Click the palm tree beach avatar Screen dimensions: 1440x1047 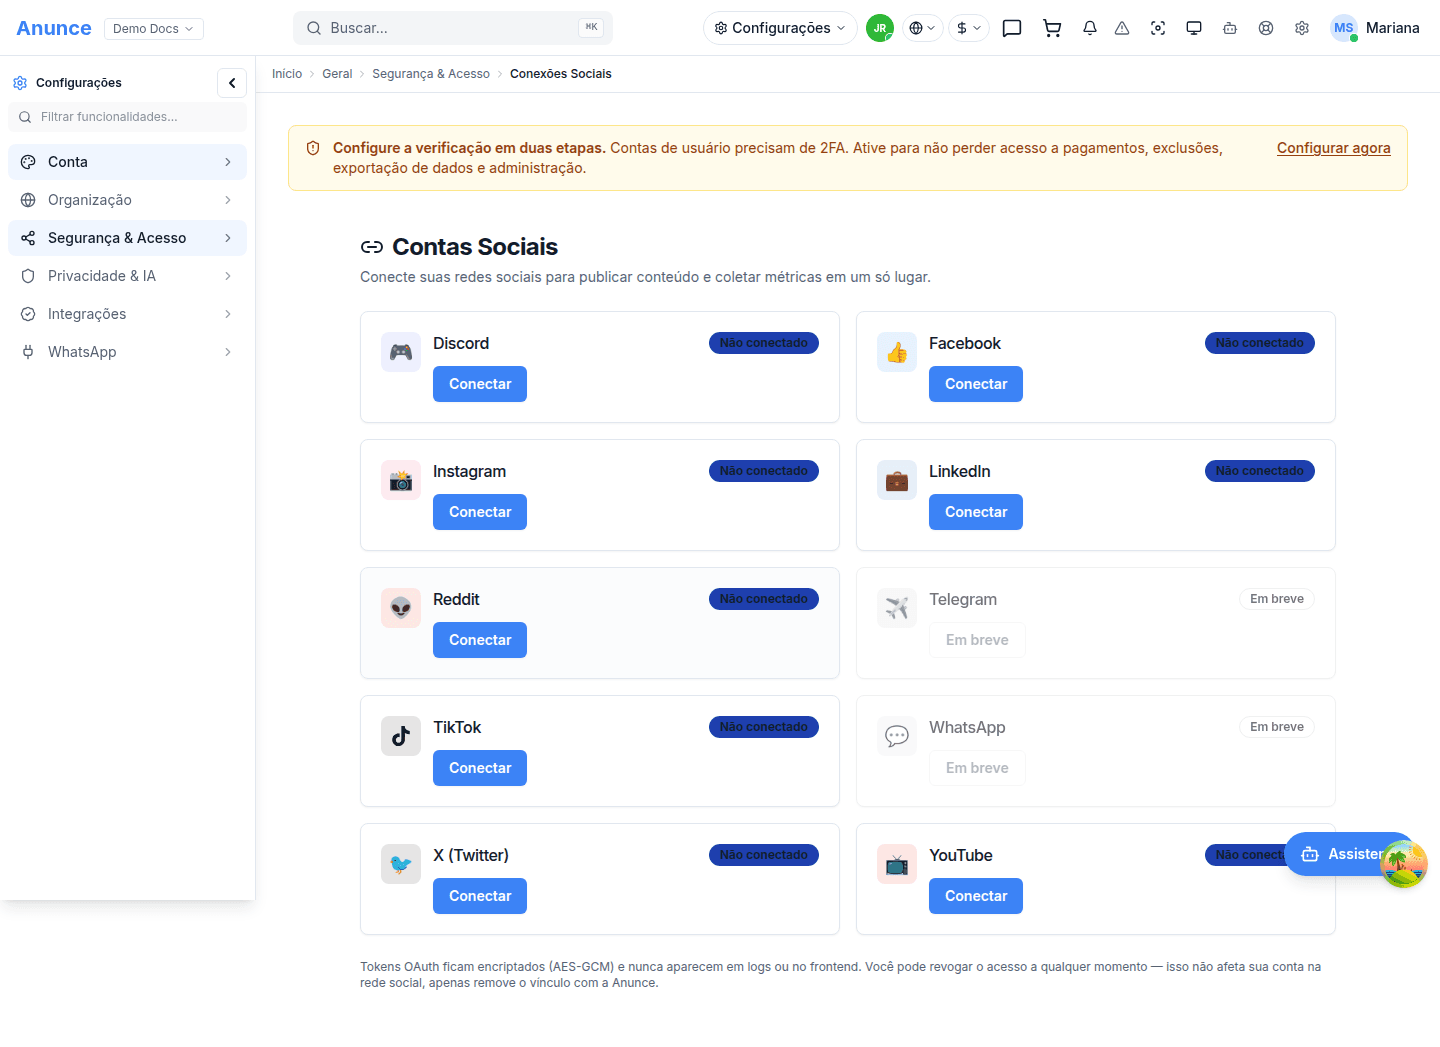[1404, 864]
